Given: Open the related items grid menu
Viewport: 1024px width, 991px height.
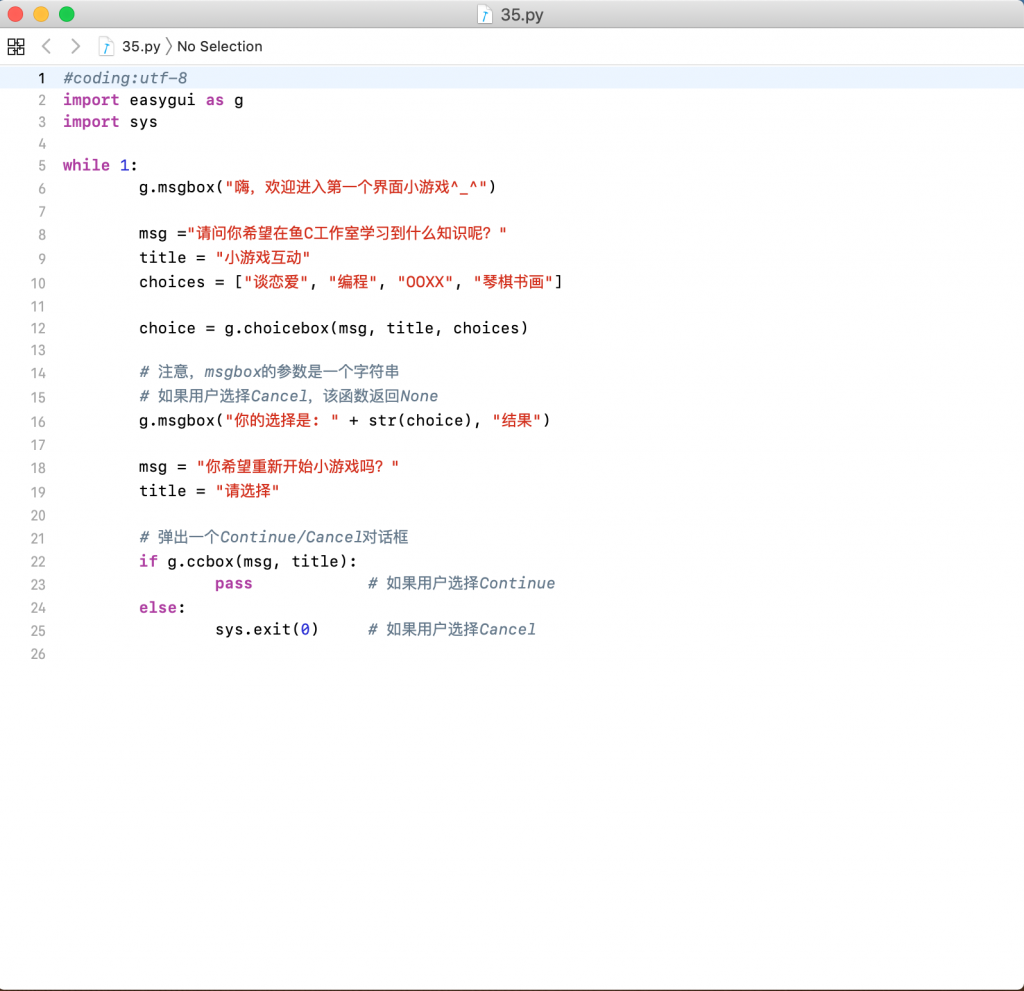Looking at the screenshot, I should click(x=16, y=46).
